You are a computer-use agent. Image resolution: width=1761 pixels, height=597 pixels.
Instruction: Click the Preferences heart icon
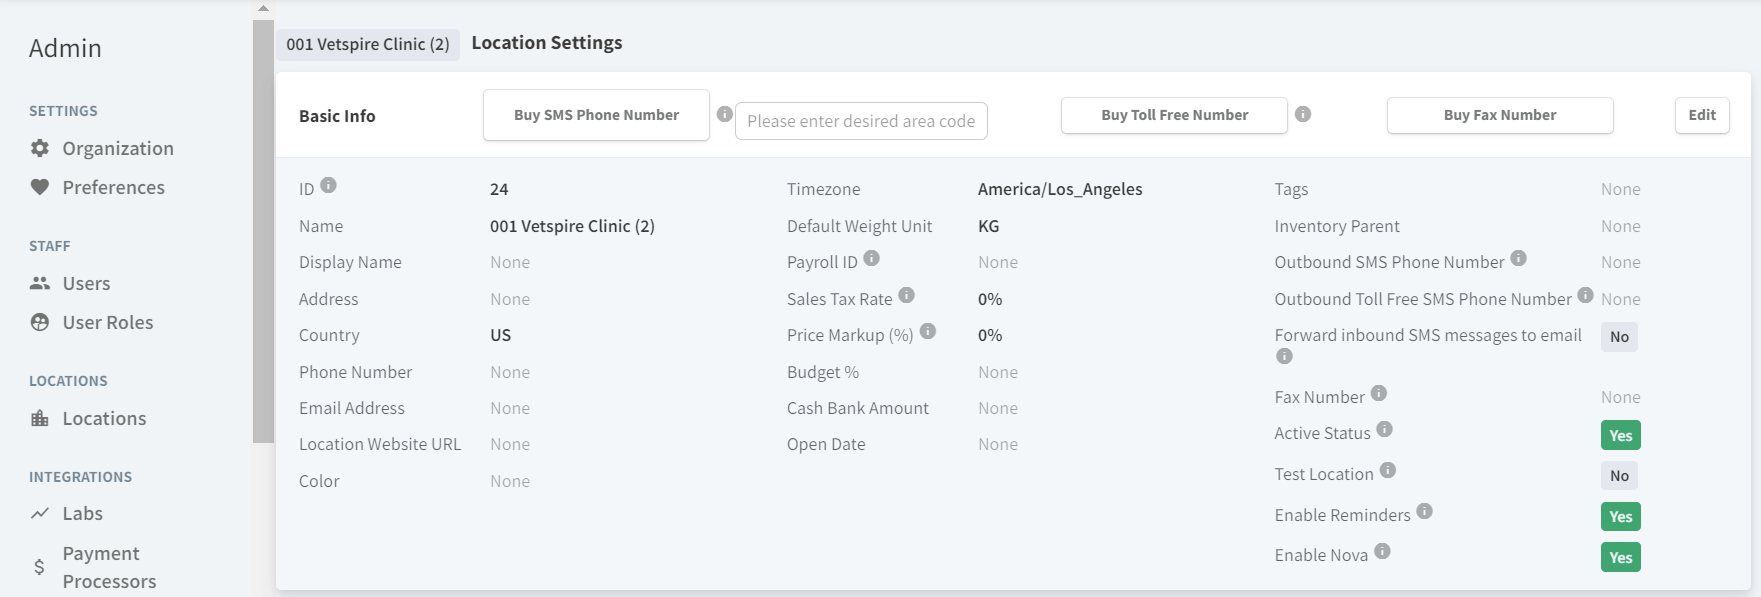point(40,187)
